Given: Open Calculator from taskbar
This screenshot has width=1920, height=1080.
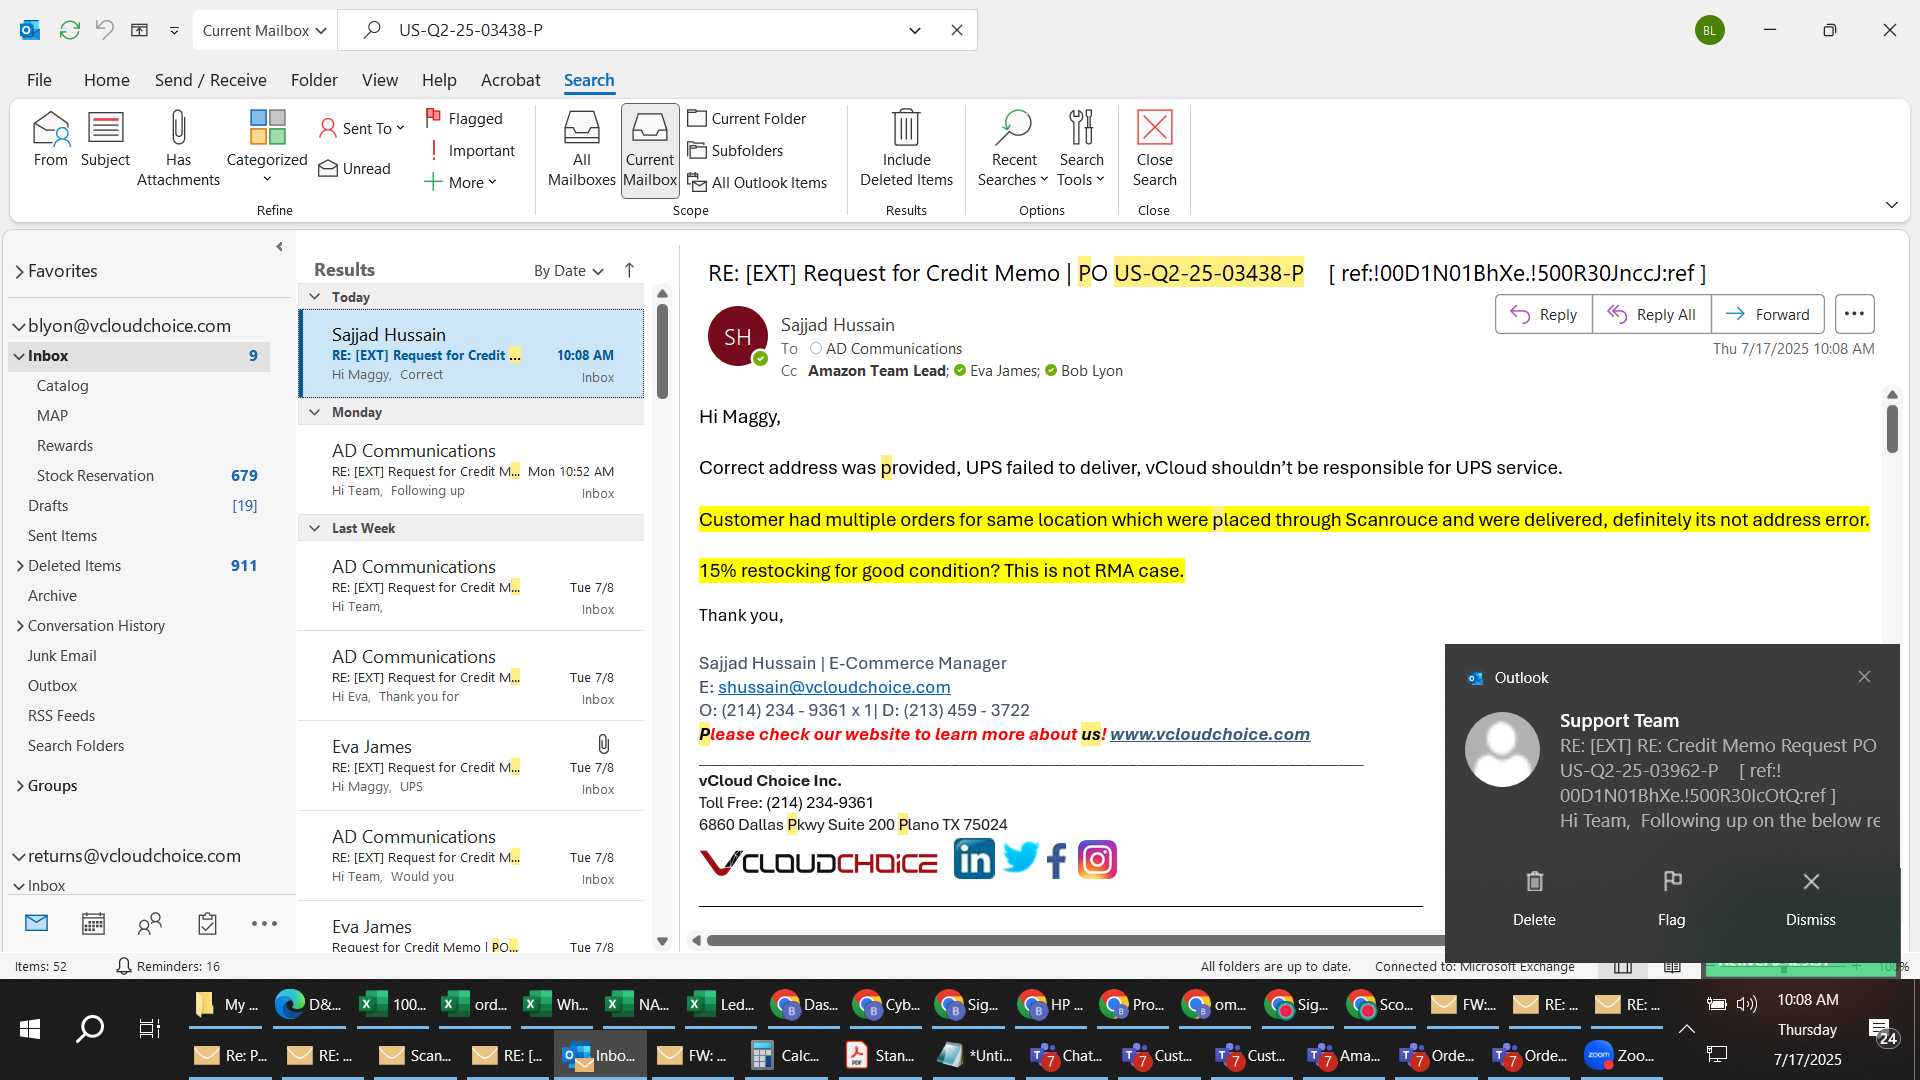Looking at the screenshot, I should 785,1055.
